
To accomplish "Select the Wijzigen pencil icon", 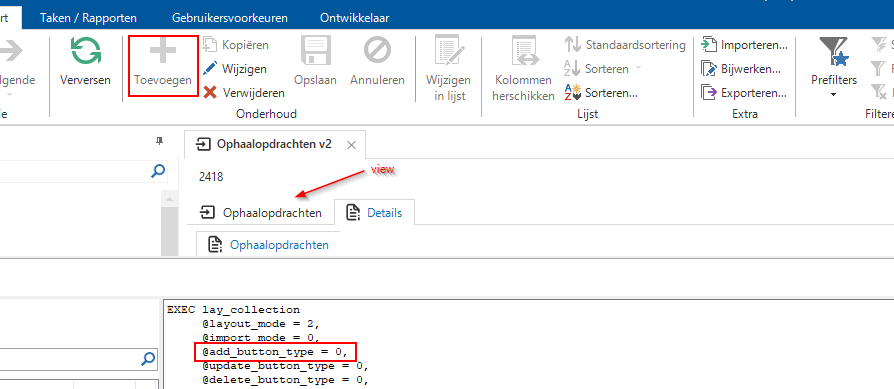I will pyautogui.click(x=210, y=68).
